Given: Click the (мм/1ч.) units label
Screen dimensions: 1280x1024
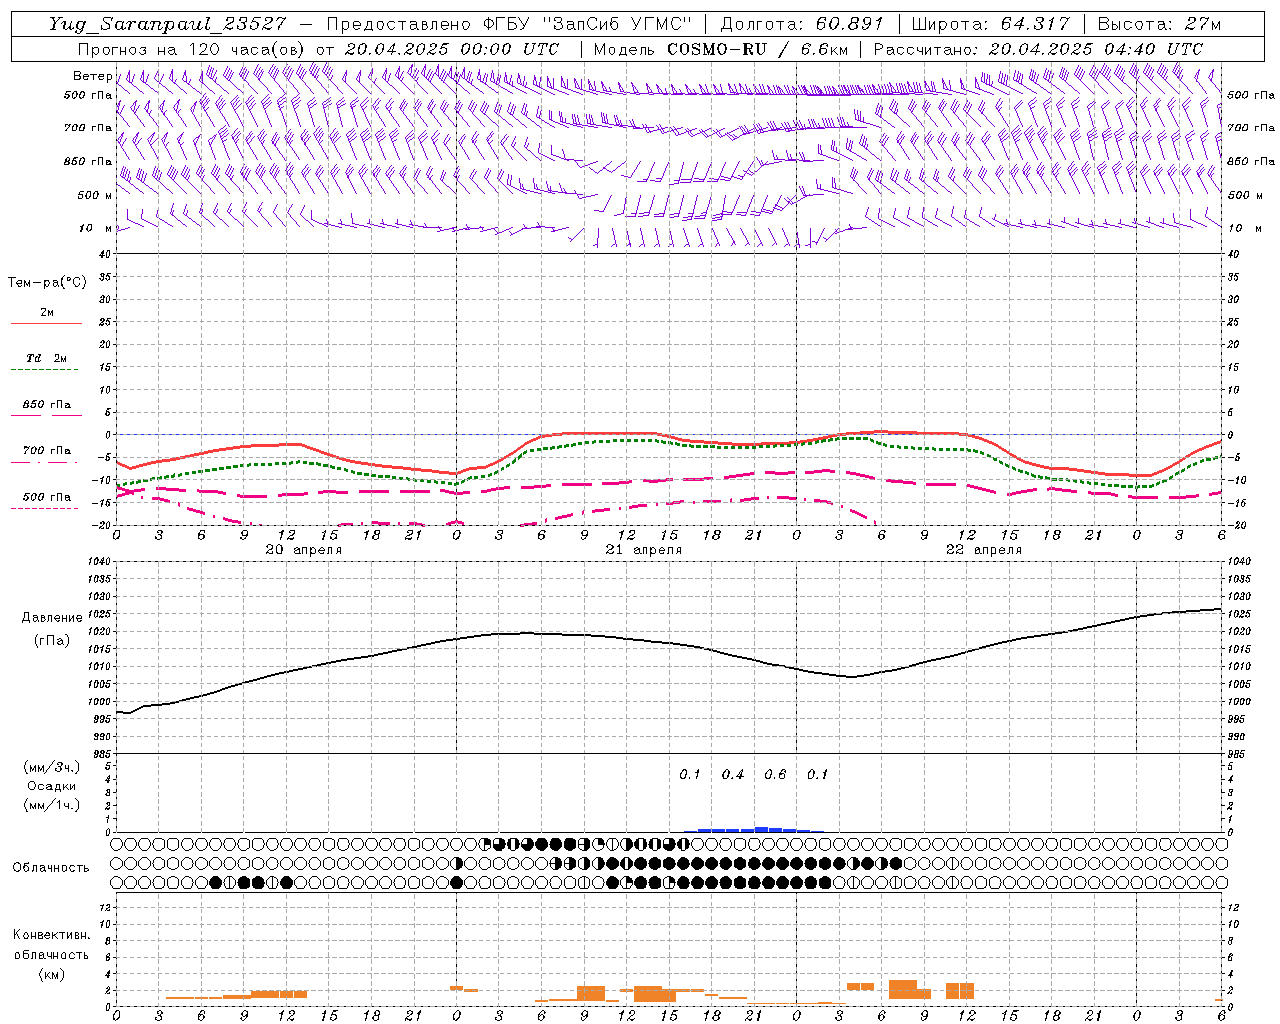Looking at the screenshot, I should click(52, 805).
